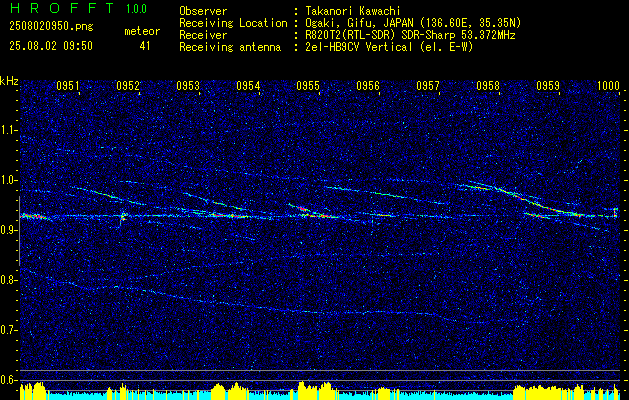The image size is (629, 400).
Task: Select the 2el-HB9CV Vertical antenna text
Action: point(389,47)
